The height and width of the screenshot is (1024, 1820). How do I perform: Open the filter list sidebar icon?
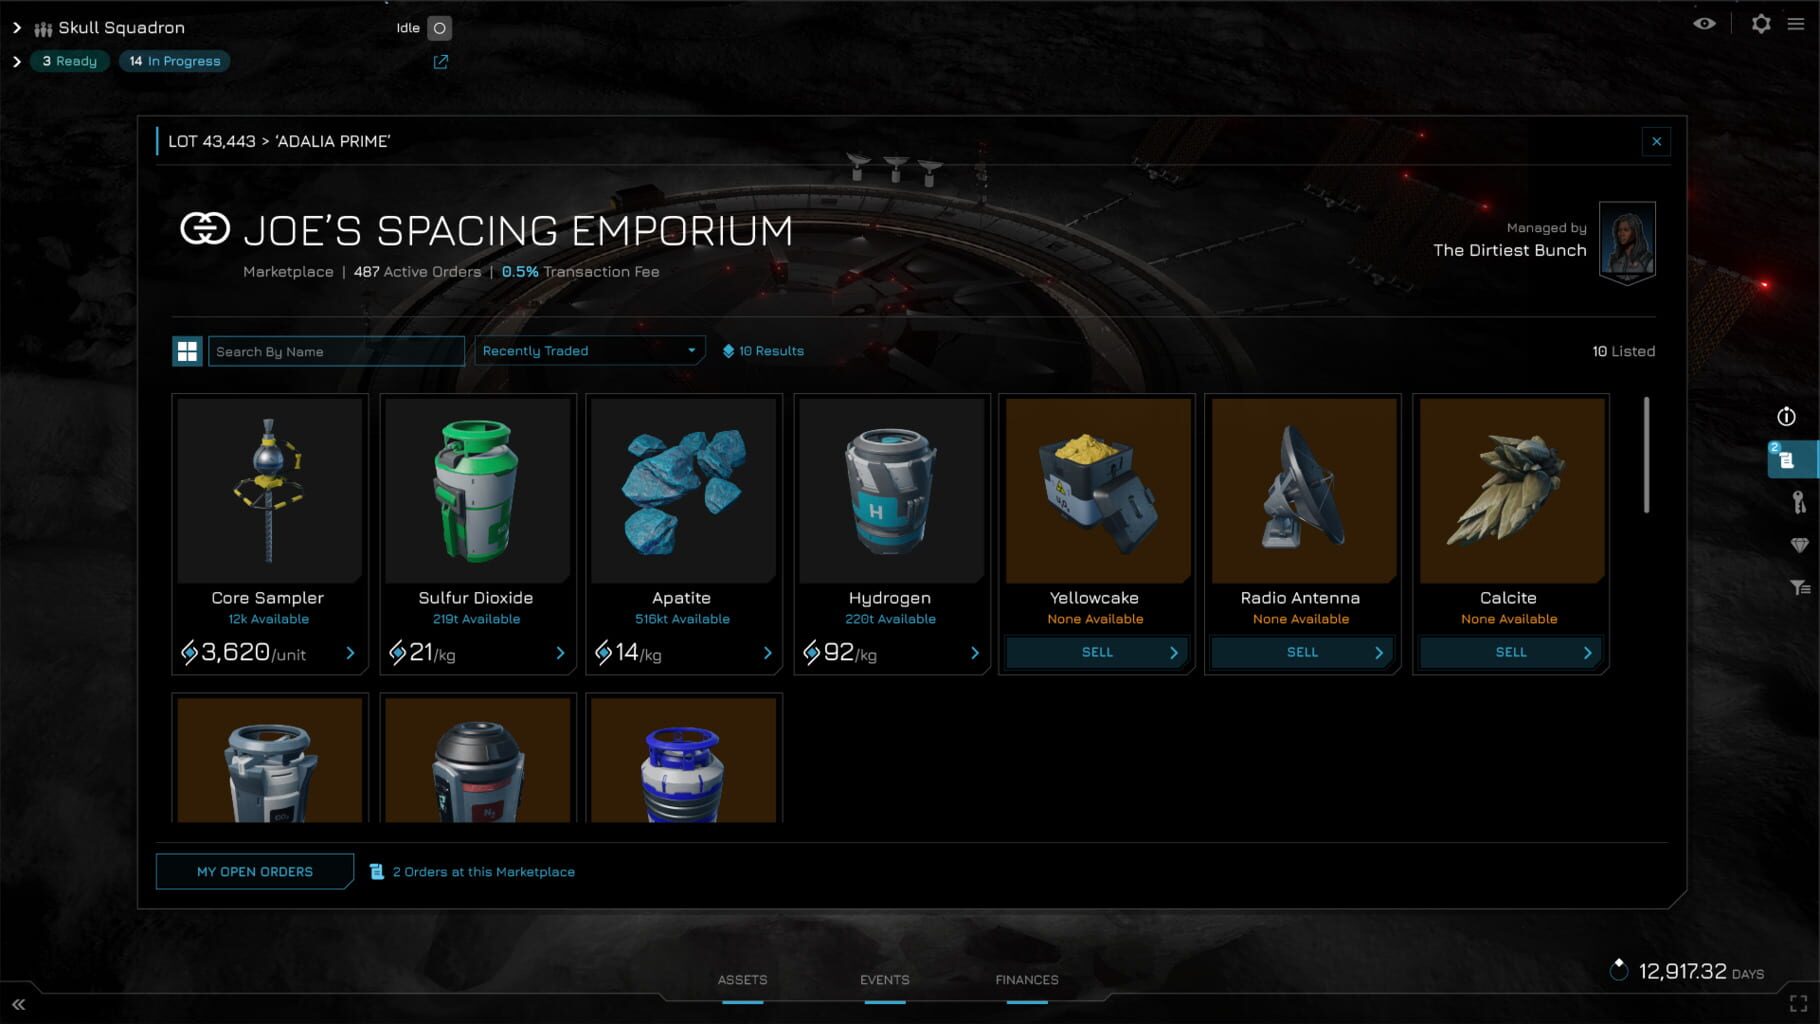point(1800,587)
